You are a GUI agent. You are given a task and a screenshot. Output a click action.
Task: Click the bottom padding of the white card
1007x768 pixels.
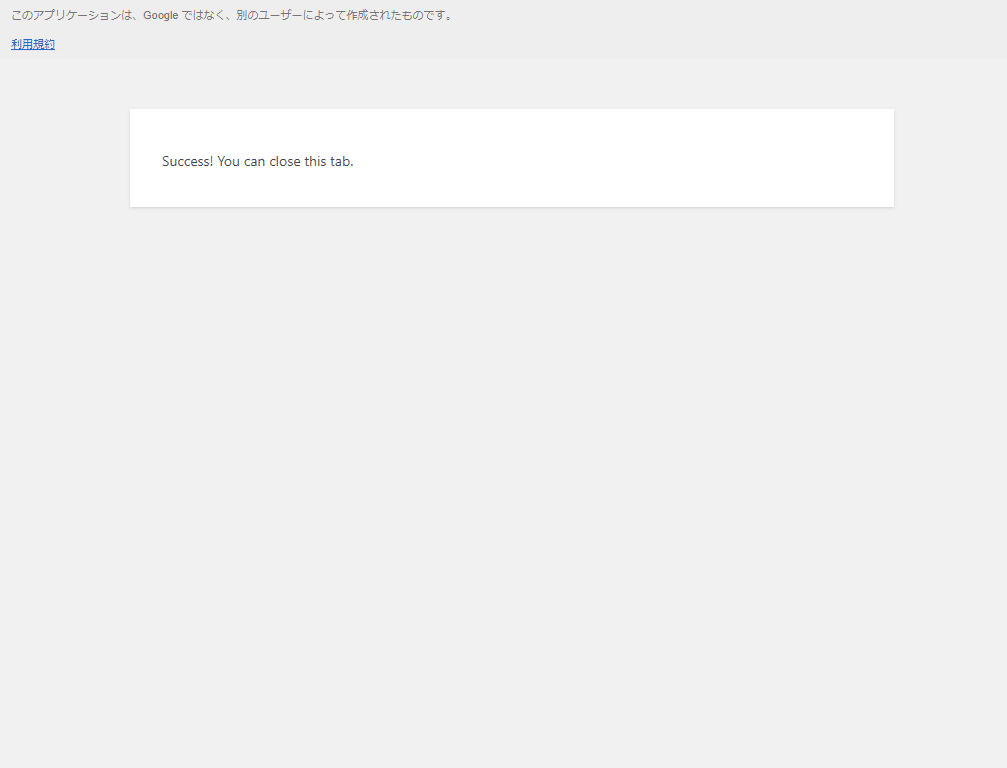[x=510, y=194]
